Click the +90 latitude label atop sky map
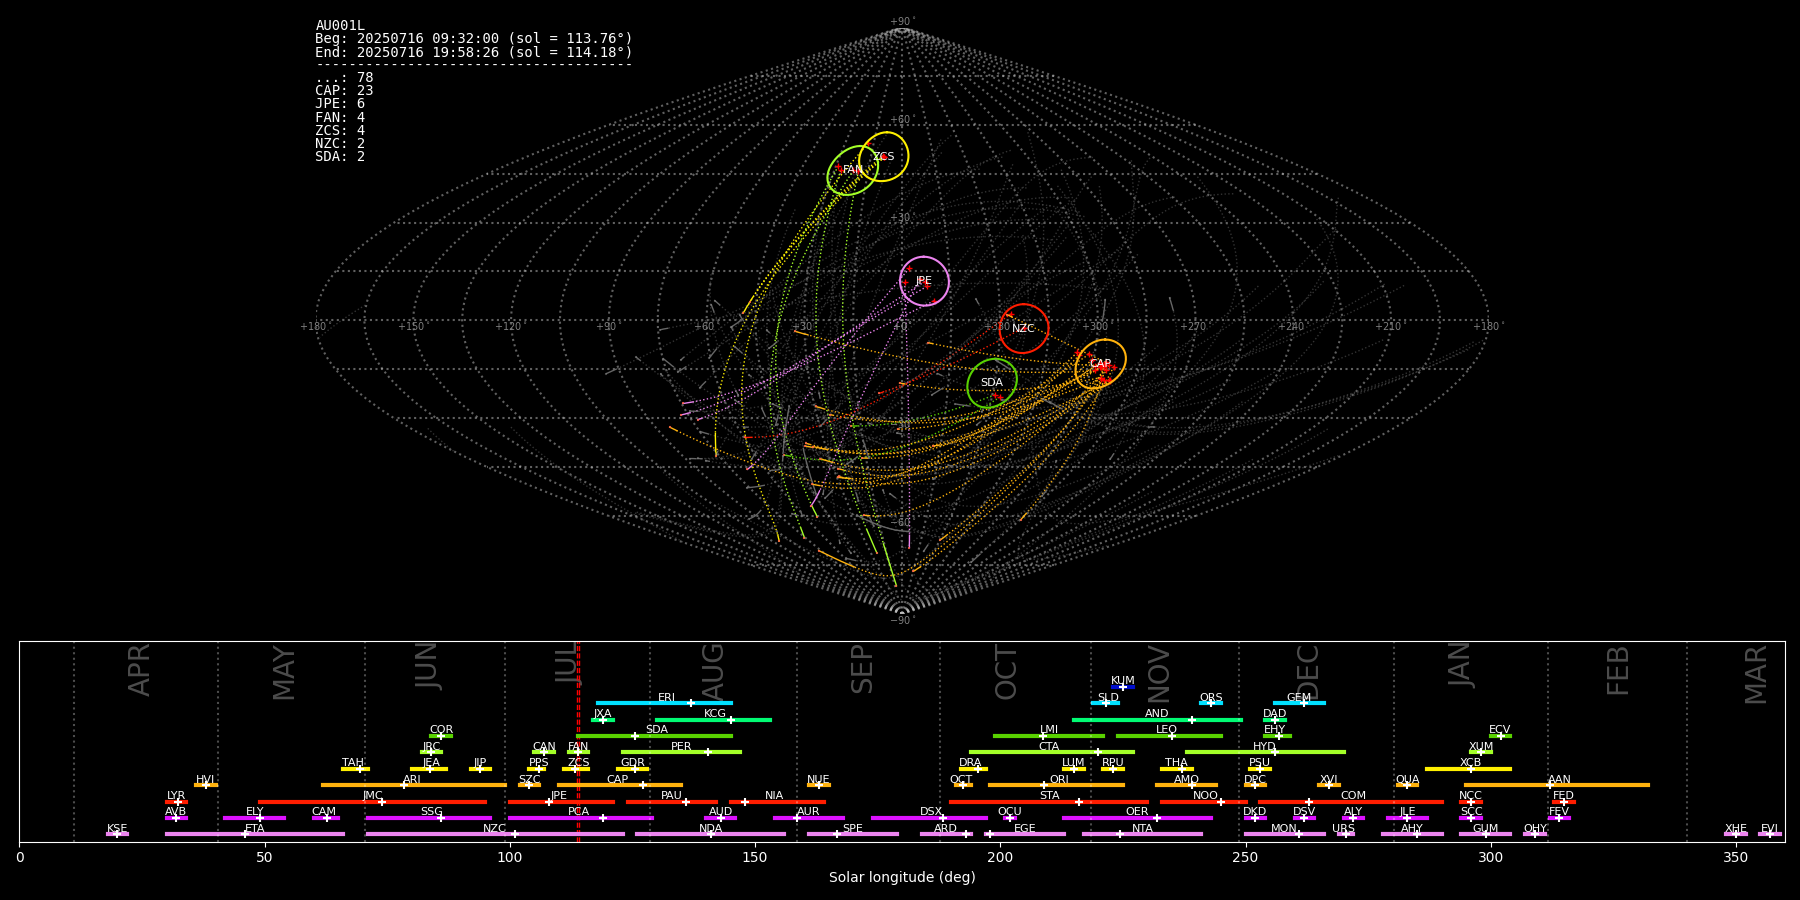1800x900 pixels. click(902, 22)
